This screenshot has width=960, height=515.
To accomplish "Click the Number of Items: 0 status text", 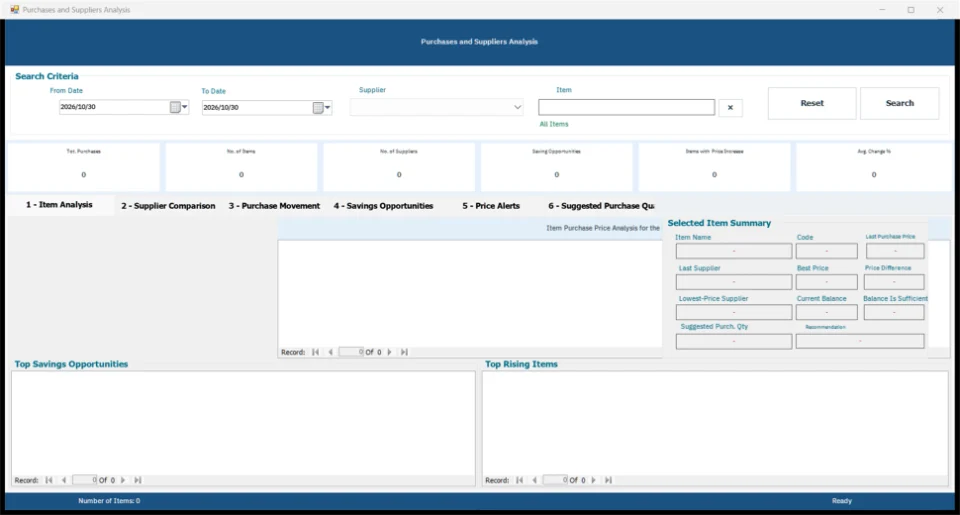I will (x=109, y=501).
